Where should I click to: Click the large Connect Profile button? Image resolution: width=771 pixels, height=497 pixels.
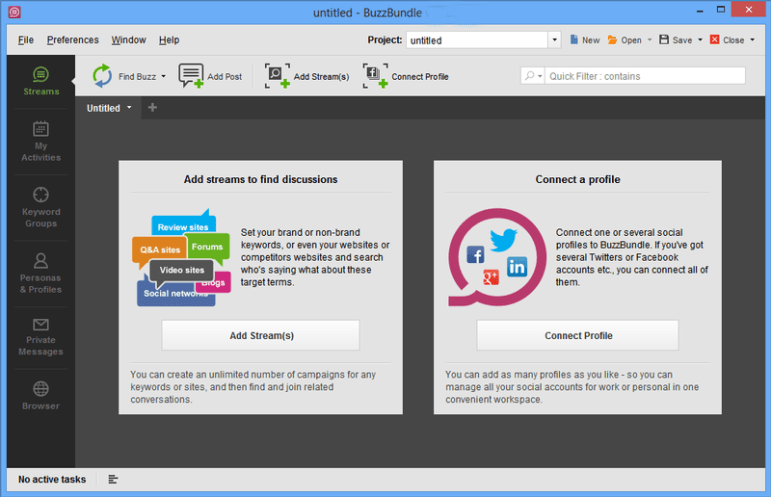coord(578,335)
